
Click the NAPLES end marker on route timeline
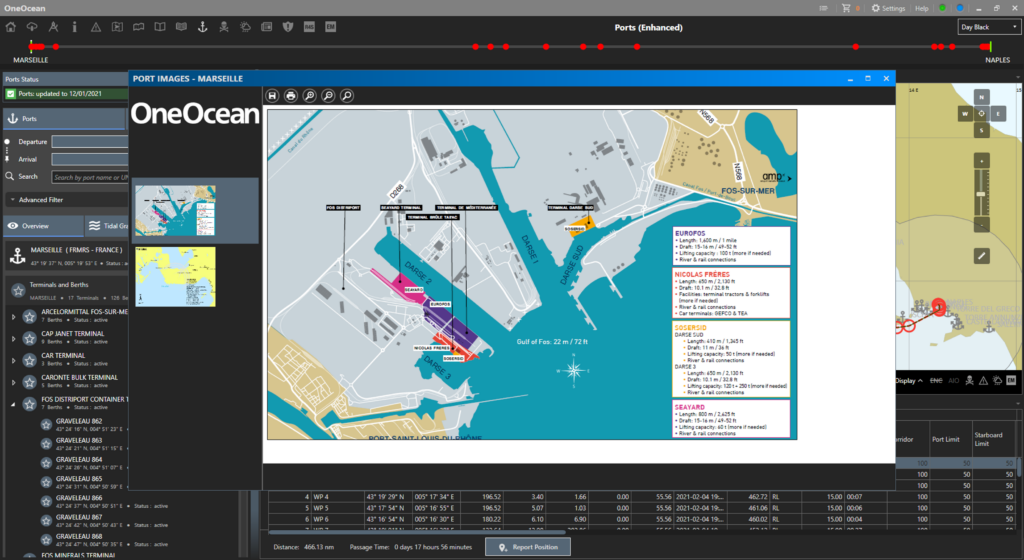pyautogui.click(x=990, y=46)
